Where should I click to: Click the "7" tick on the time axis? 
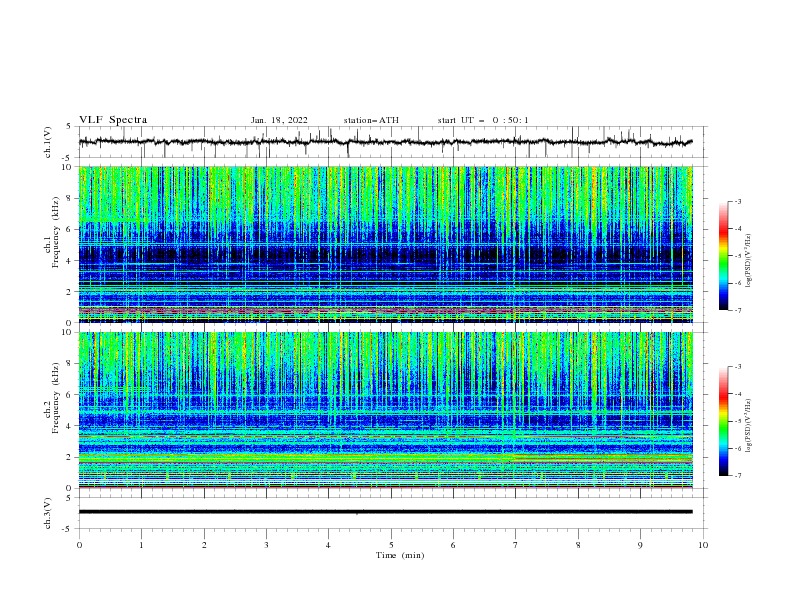pyautogui.click(x=516, y=545)
